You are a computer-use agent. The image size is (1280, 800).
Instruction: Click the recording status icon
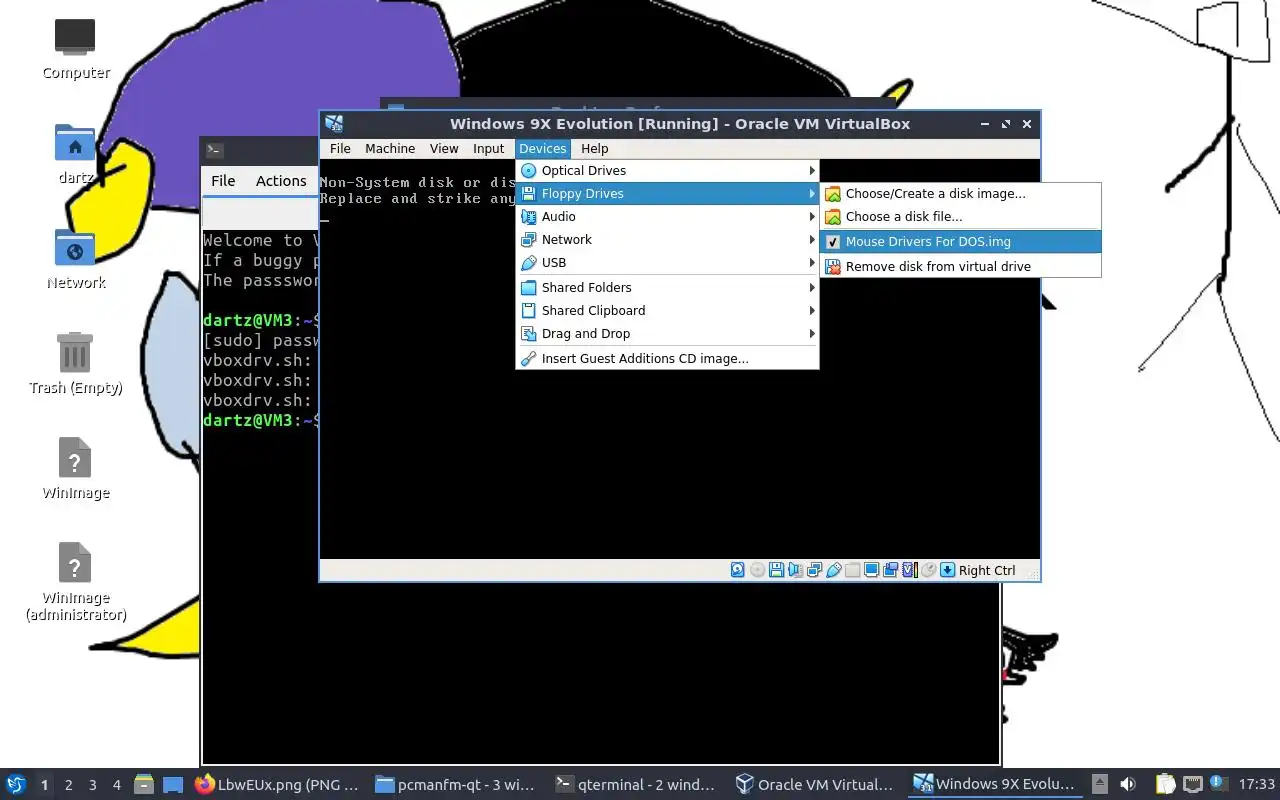click(890, 570)
